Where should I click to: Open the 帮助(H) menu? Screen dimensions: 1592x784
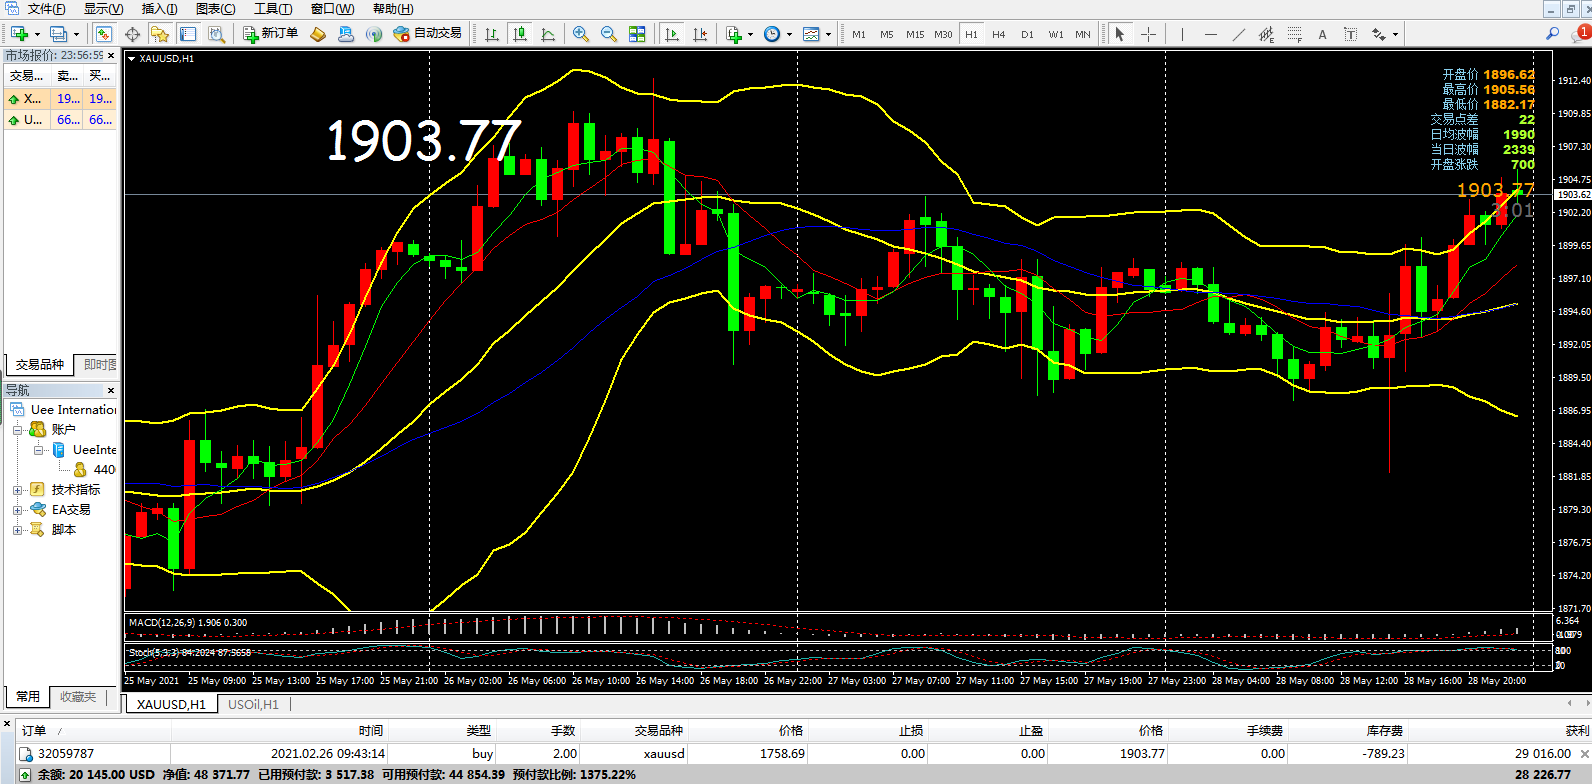[393, 9]
